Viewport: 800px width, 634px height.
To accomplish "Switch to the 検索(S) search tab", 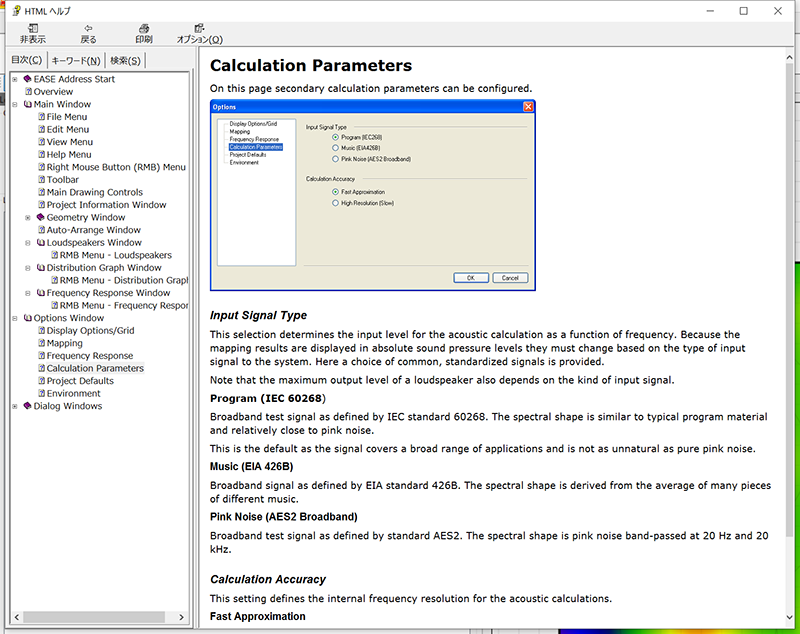I will 125,61.
